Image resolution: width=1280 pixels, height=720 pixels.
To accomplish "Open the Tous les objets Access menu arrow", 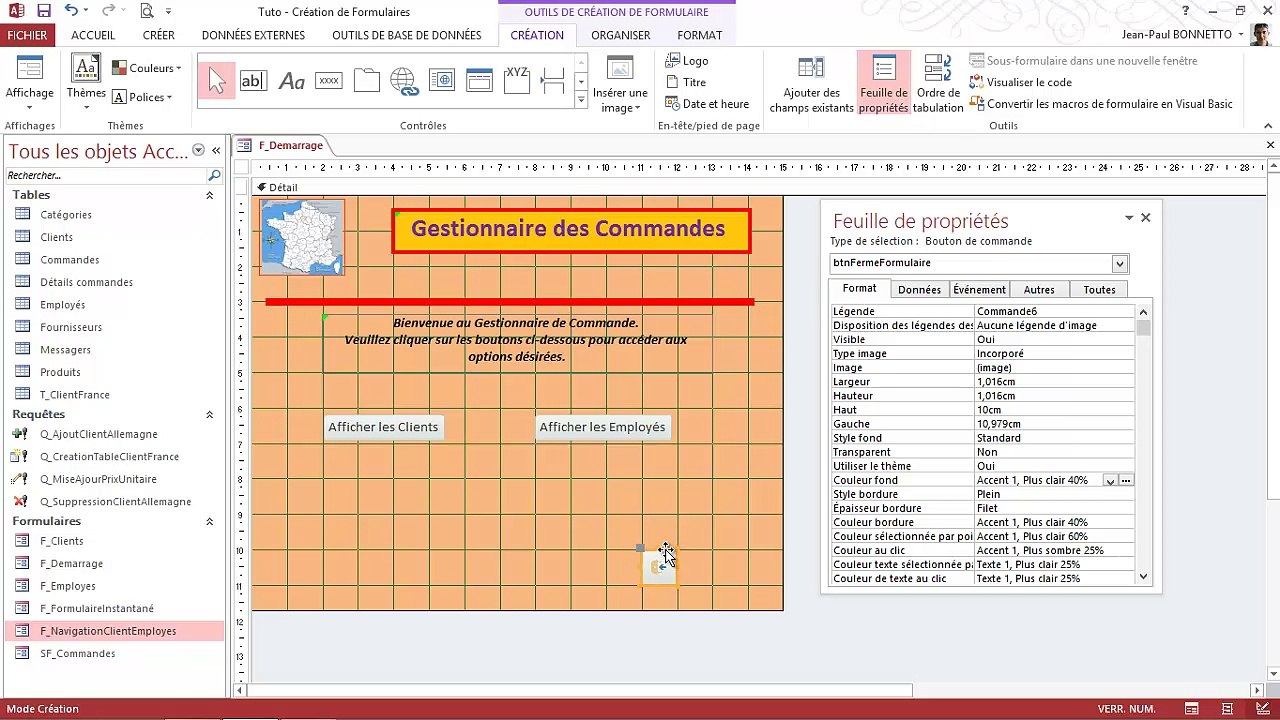I will (198, 150).
